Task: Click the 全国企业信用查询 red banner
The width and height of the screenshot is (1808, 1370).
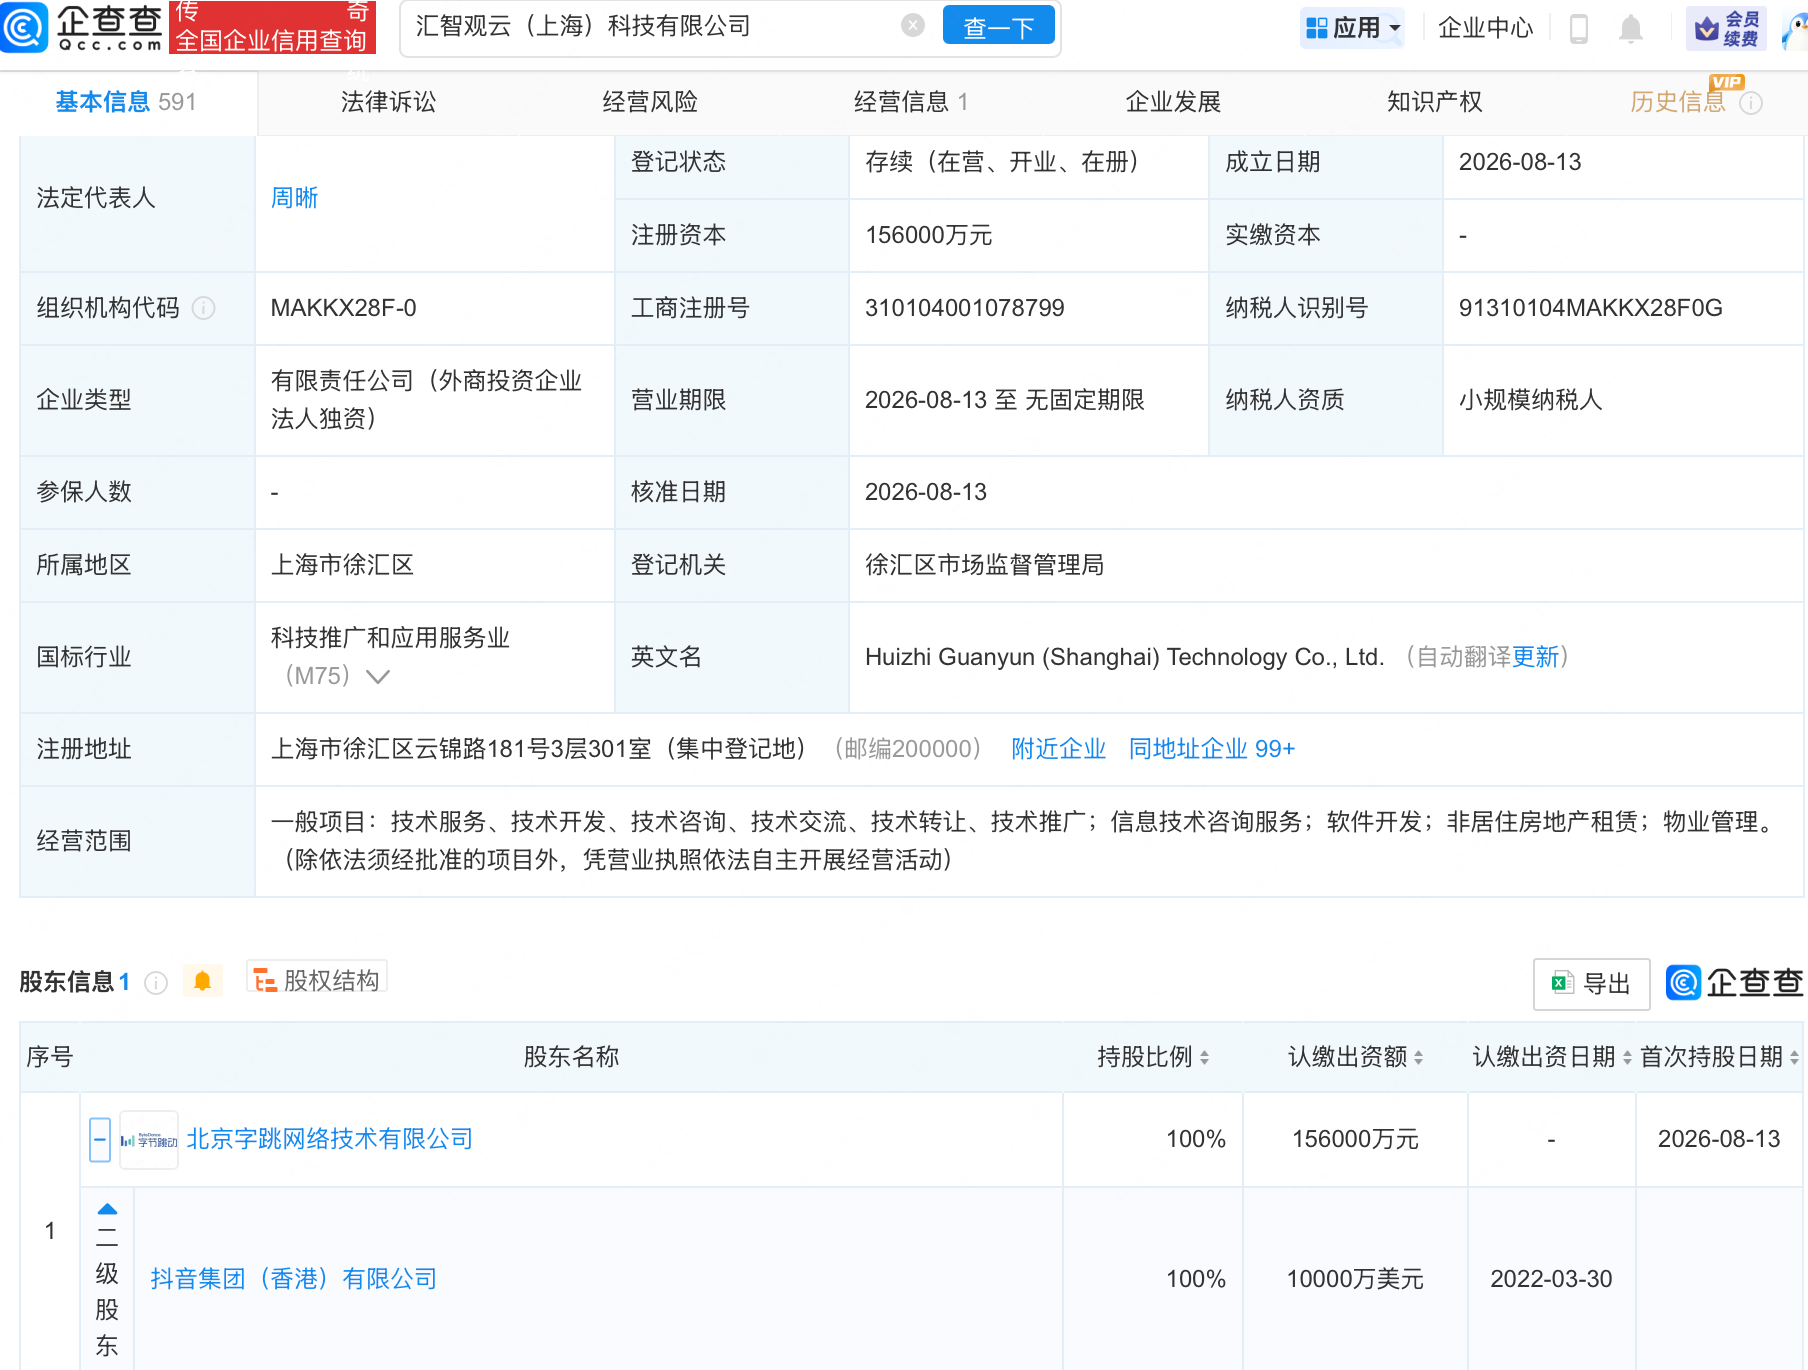Action: click(272, 27)
